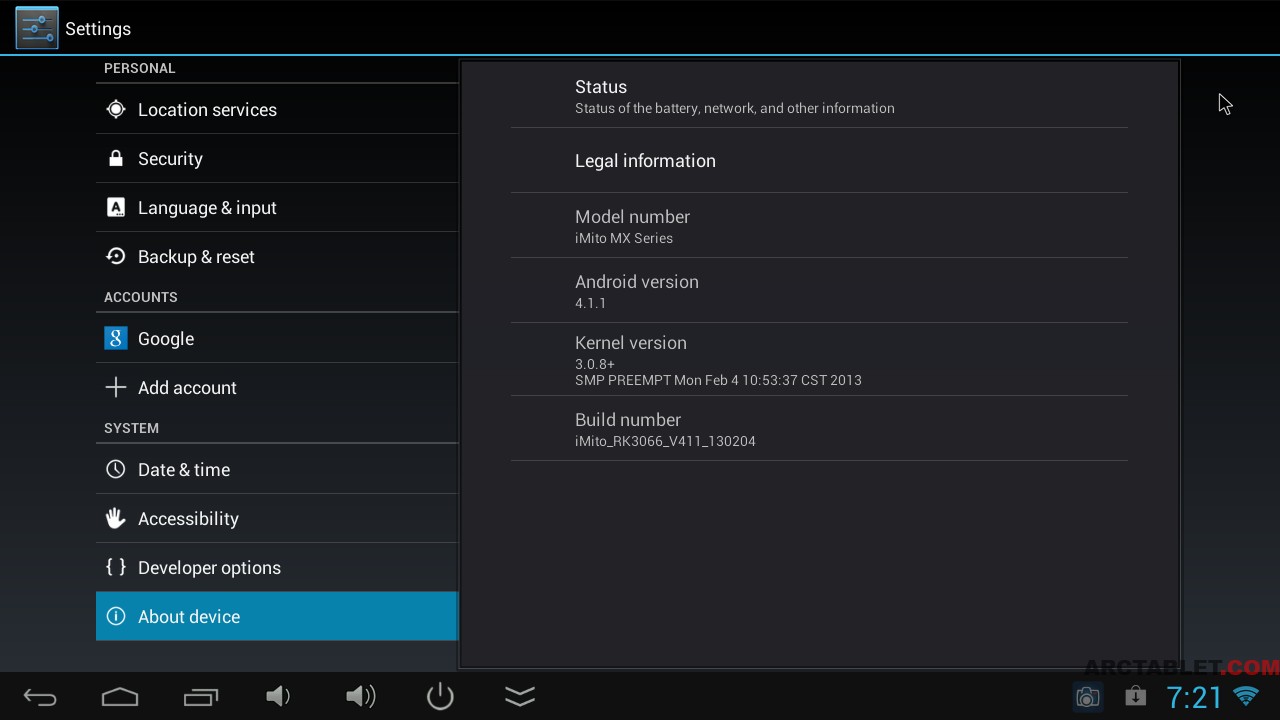Click the iMito_RK3066_V411_130204 build value
The width and height of the screenshot is (1280, 720).
[665, 441]
